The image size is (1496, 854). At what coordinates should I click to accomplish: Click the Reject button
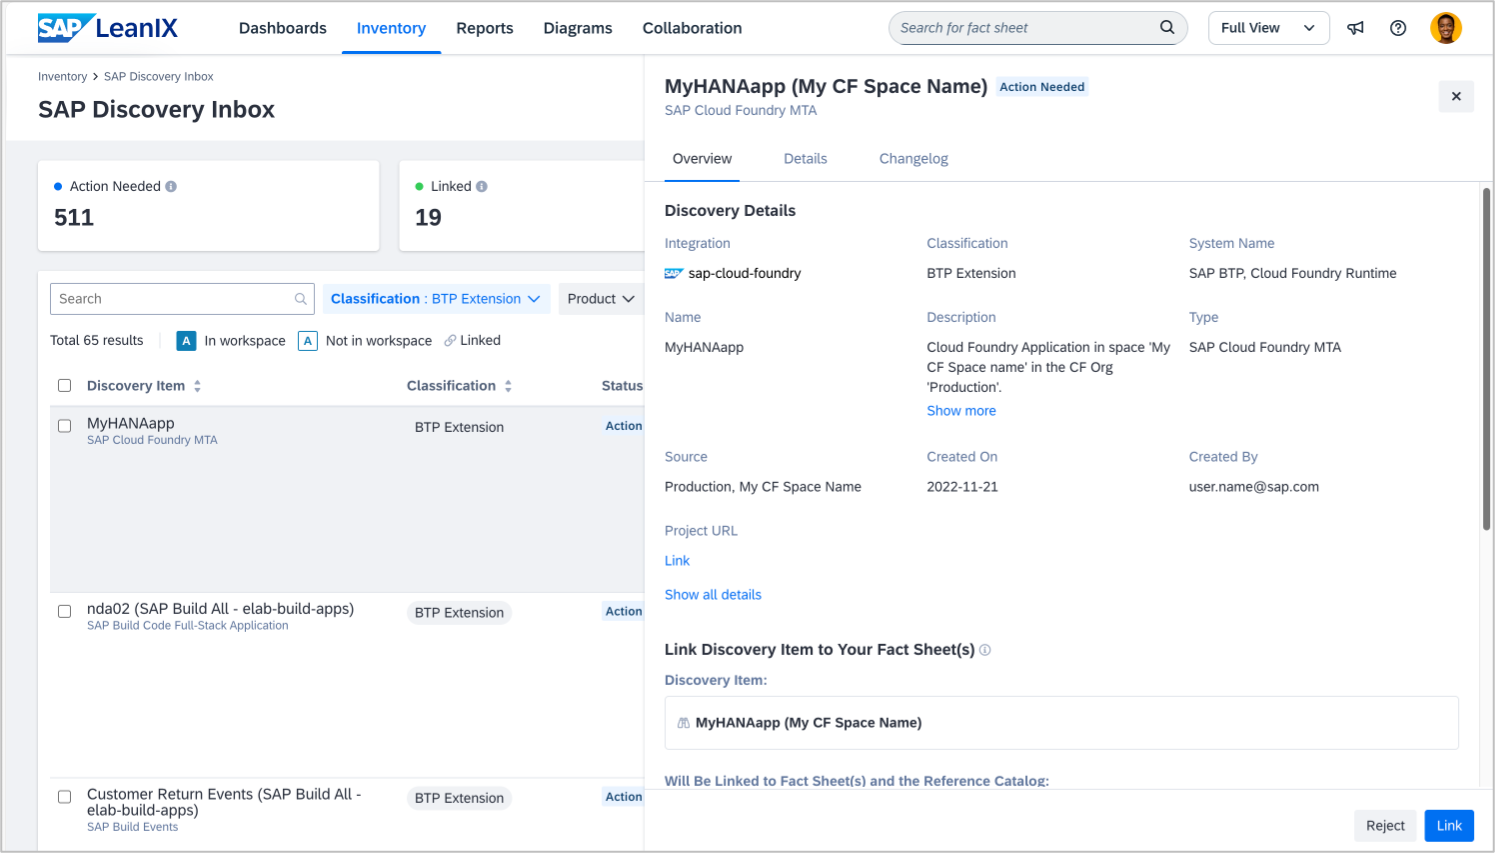pos(1386,826)
